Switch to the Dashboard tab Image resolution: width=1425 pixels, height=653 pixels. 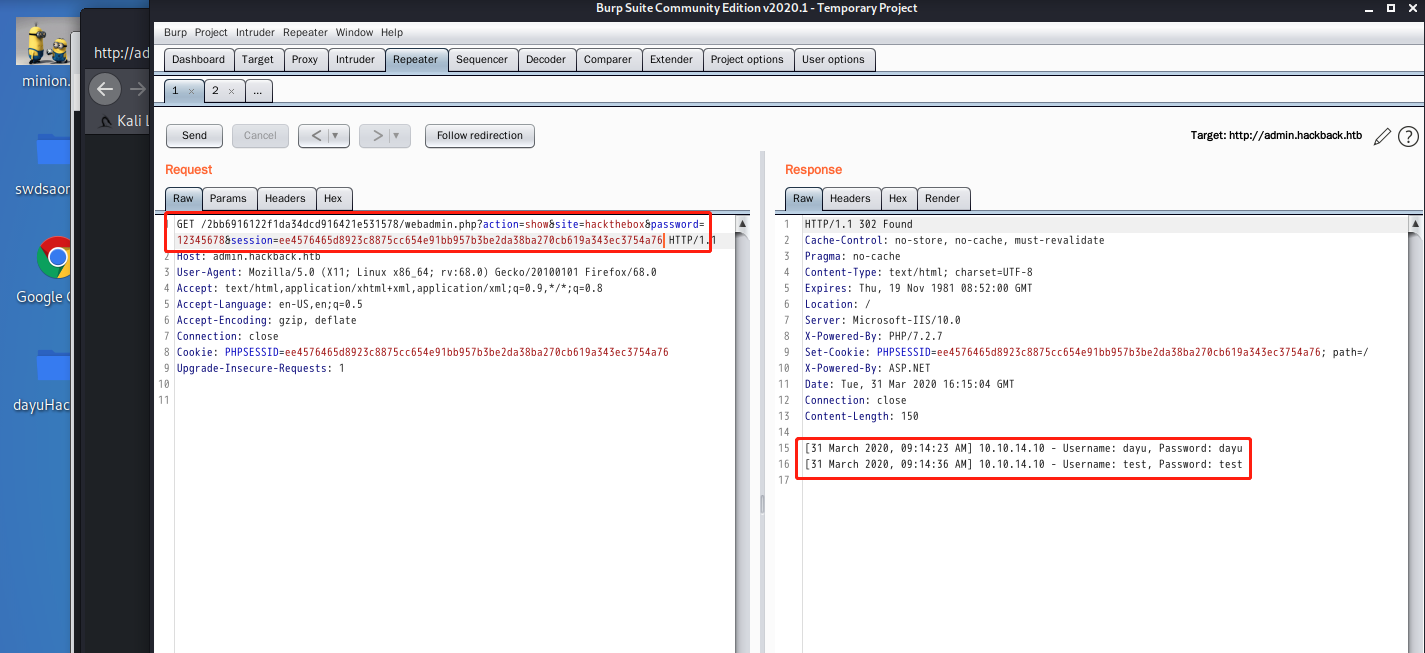(x=199, y=60)
